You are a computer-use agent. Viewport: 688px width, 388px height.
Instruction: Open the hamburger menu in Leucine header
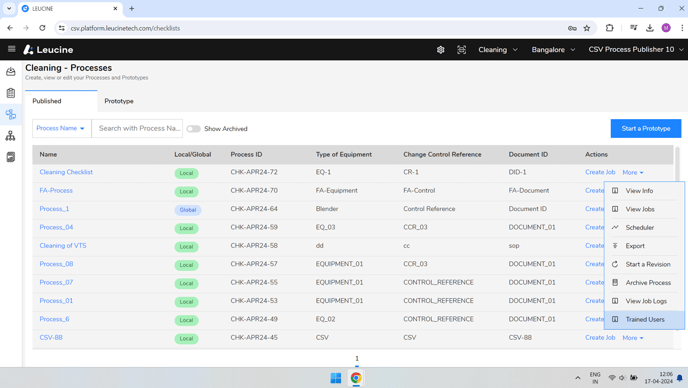coord(12,49)
